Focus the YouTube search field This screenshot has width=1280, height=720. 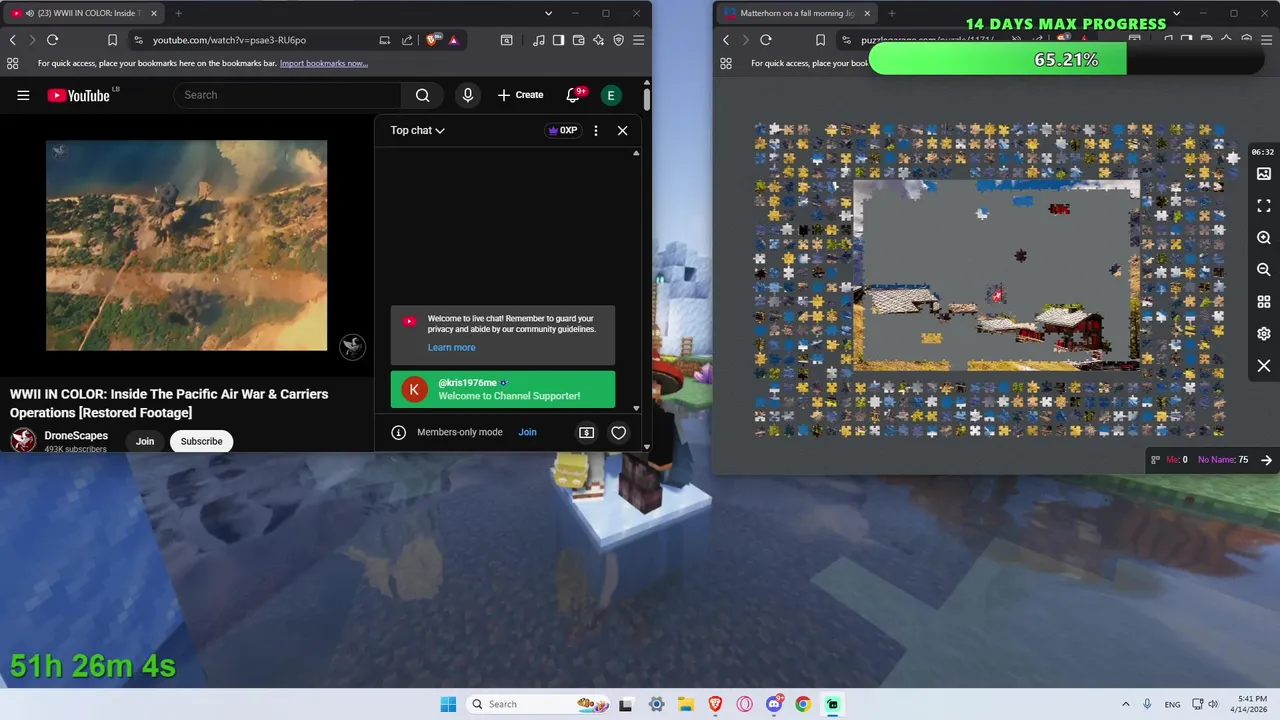(x=288, y=95)
